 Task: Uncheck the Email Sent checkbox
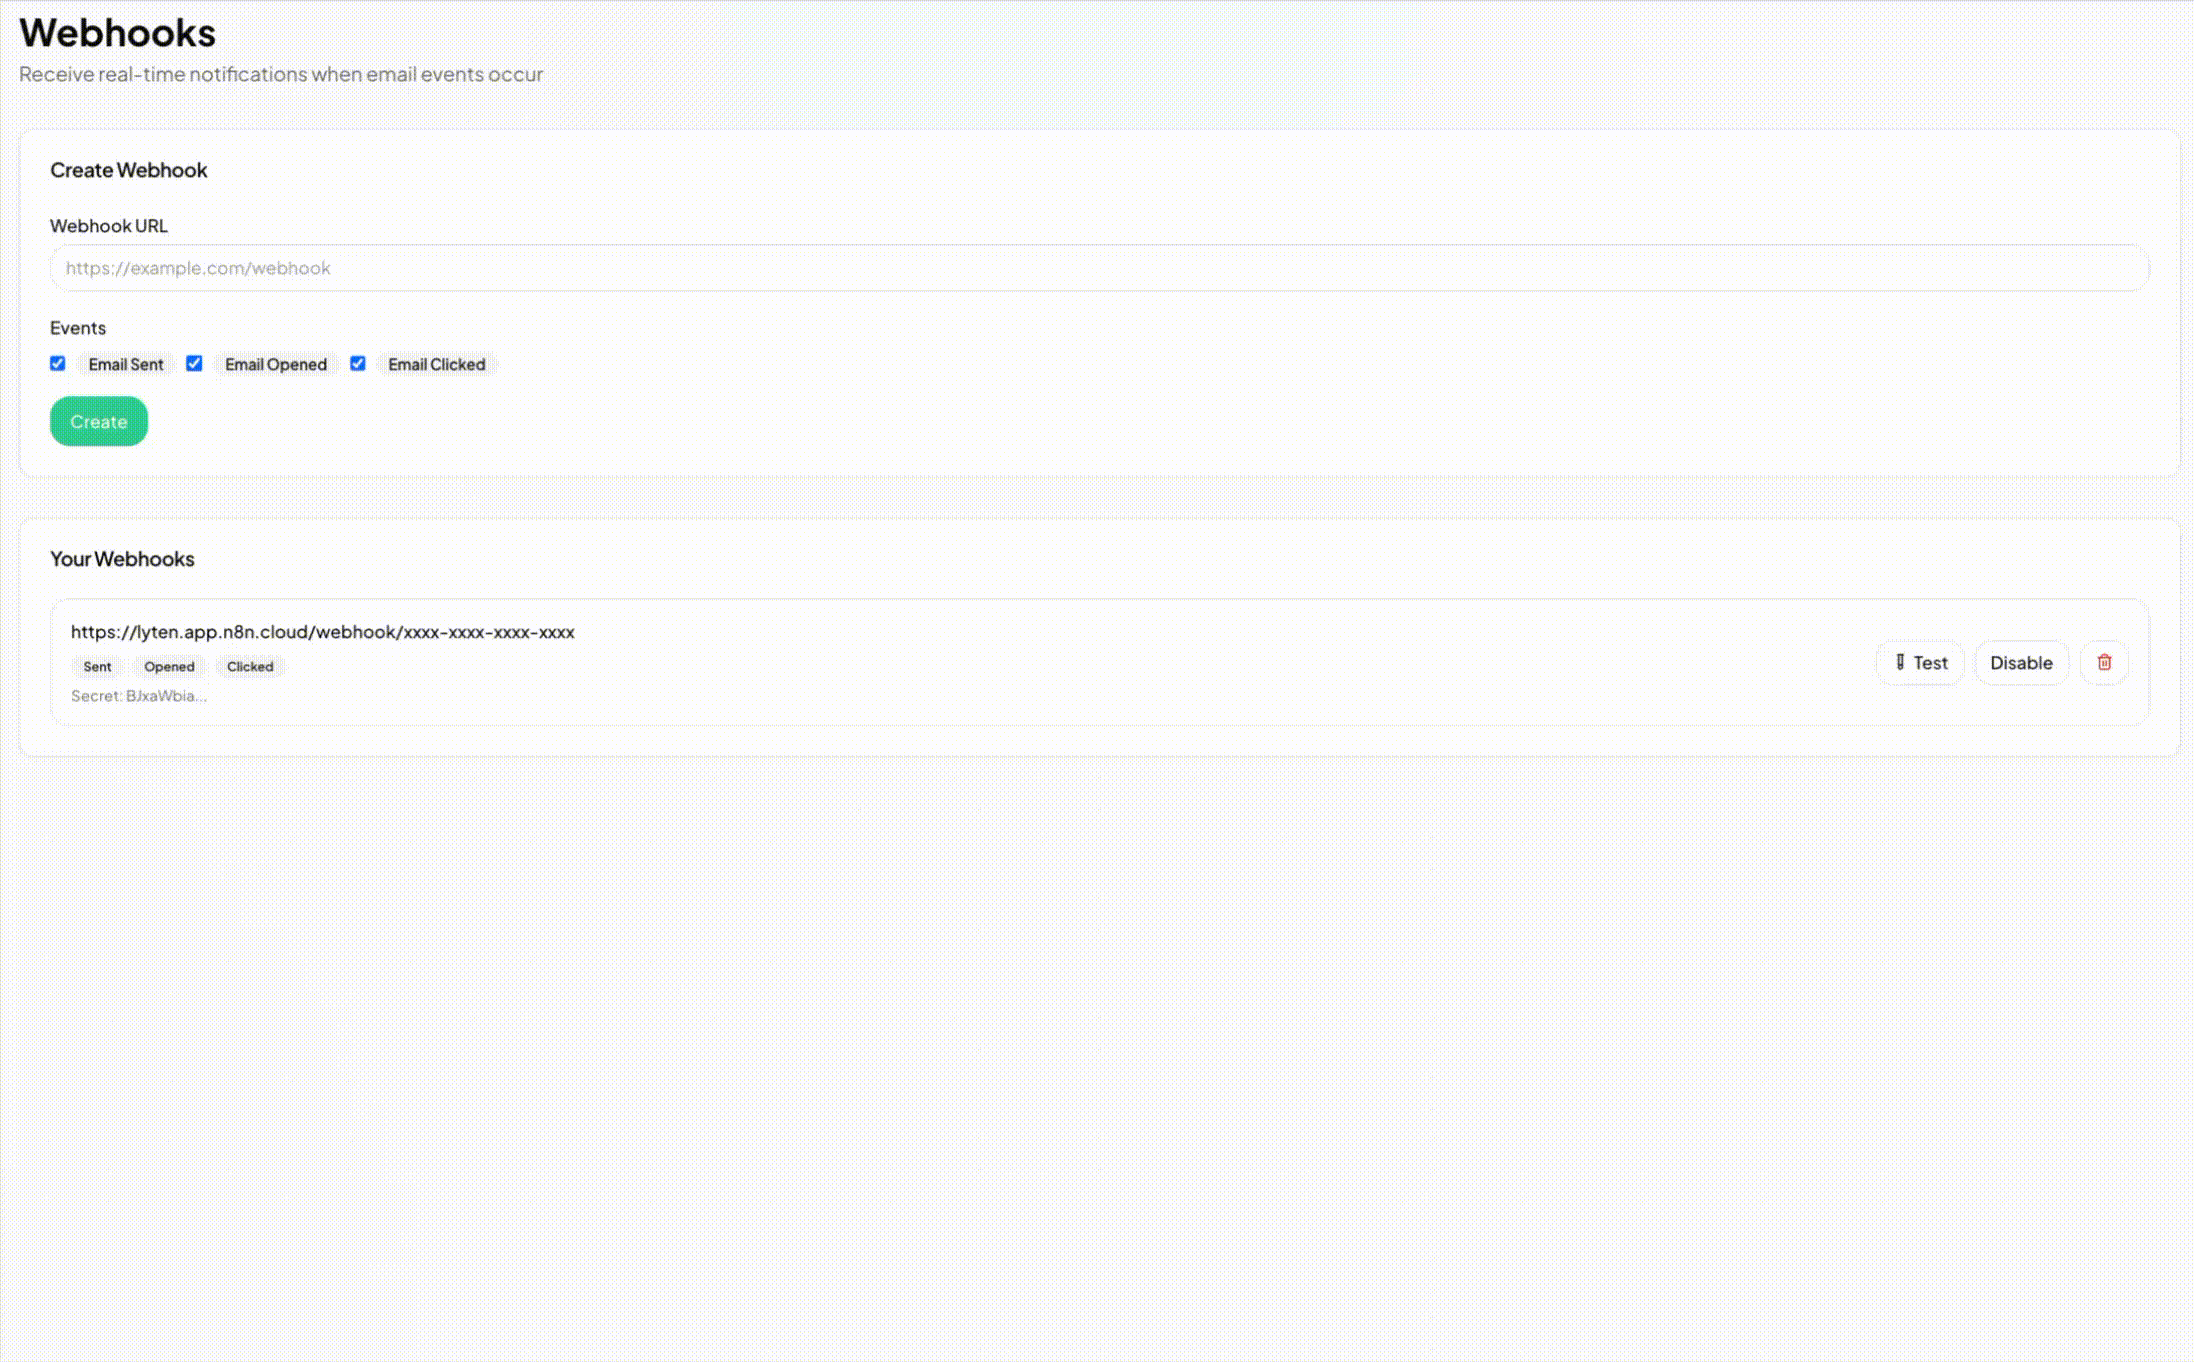tap(57, 364)
